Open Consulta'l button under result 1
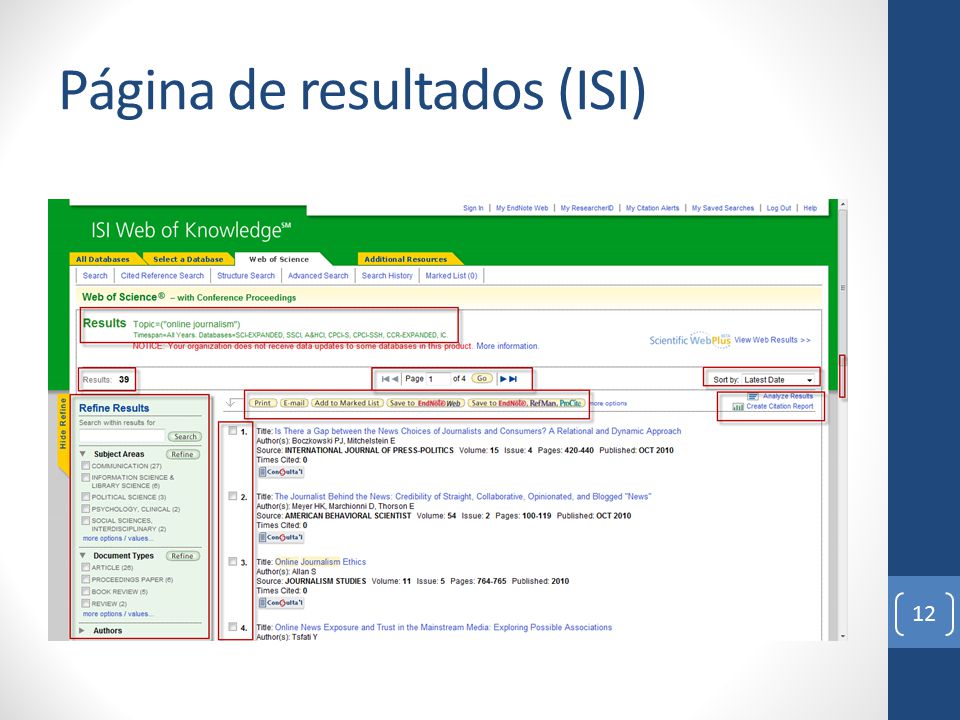960x720 pixels. (x=280, y=472)
